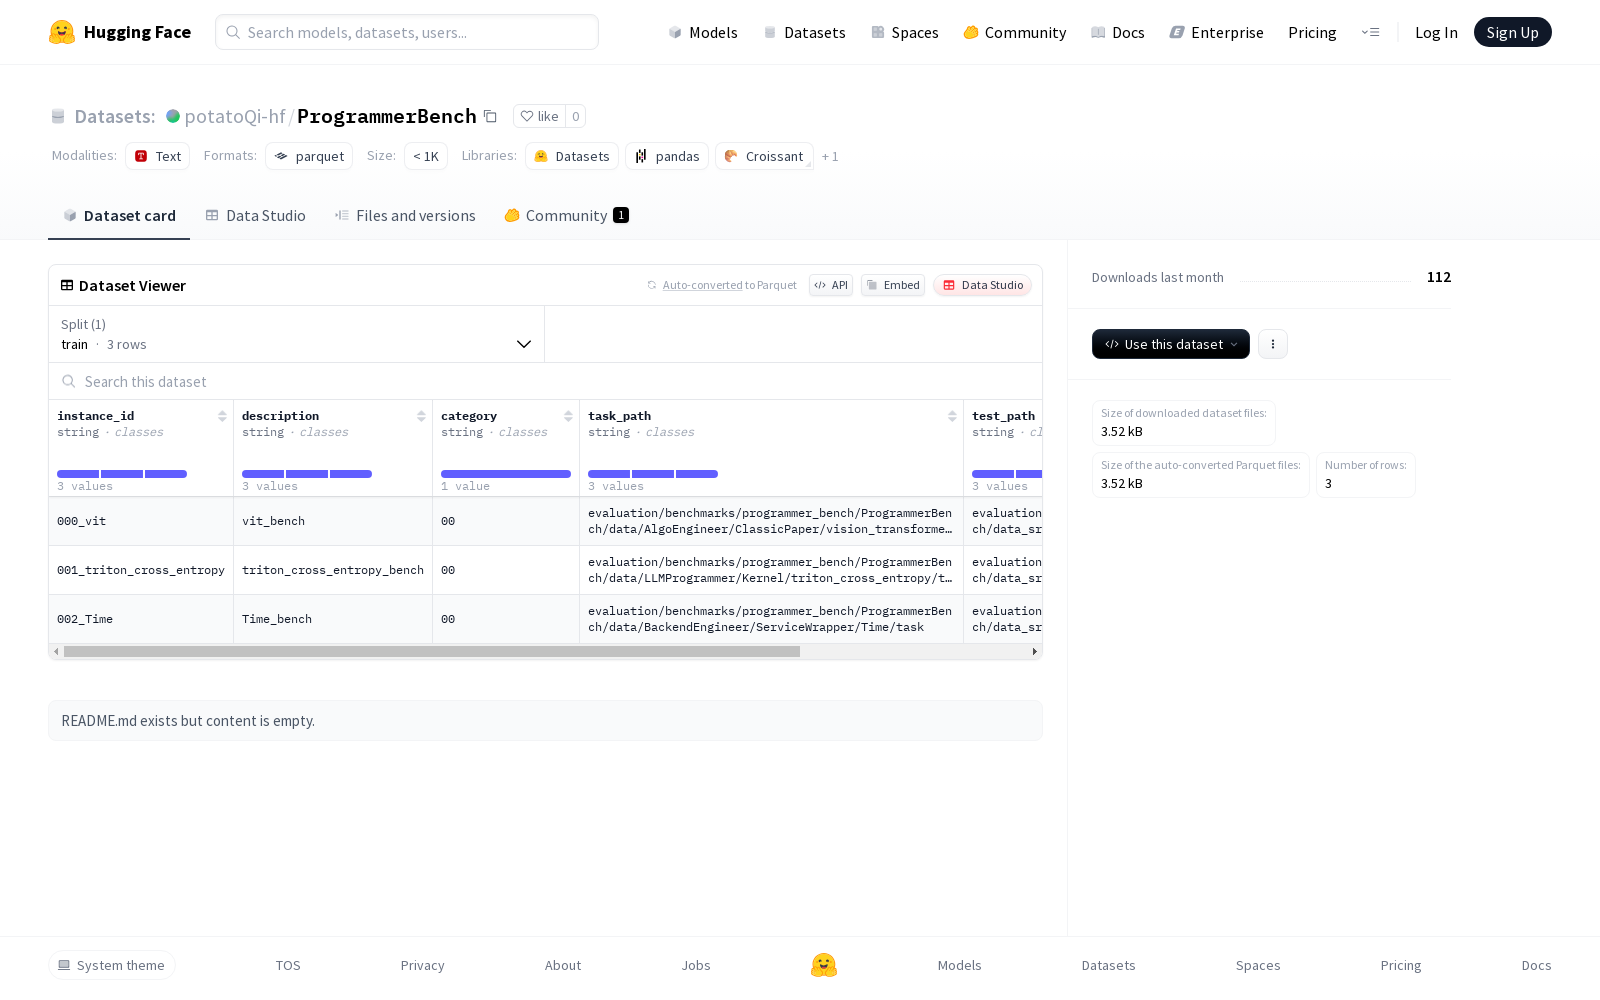This screenshot has width=1600, height=1000.
Task: Go to Models in the top navigation
Action: (703, 32)
